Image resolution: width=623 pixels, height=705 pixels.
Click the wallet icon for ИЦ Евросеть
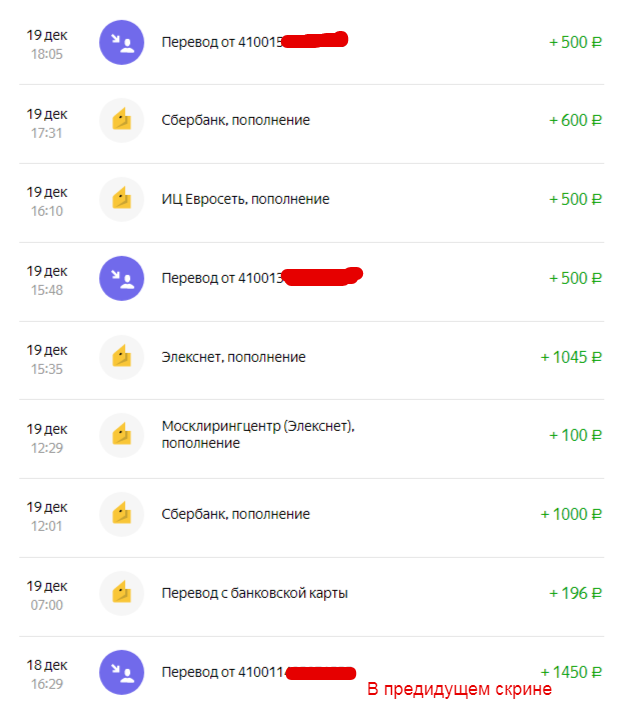[122, 199]
